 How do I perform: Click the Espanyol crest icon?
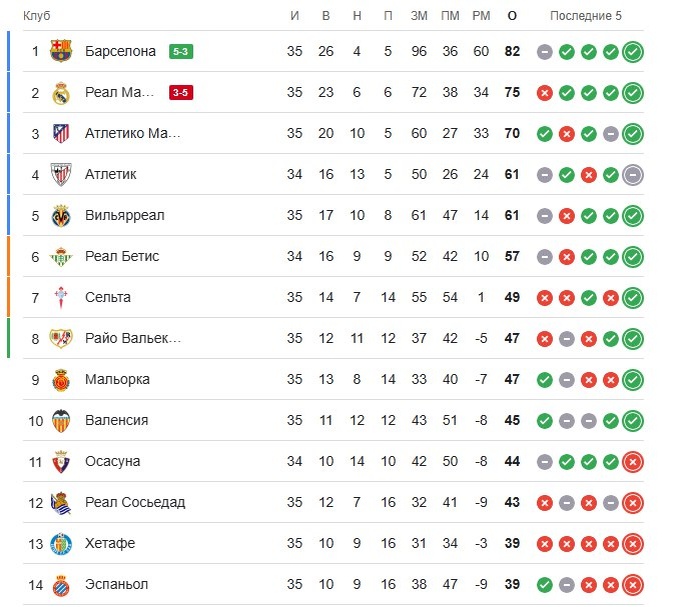[61, 584]
